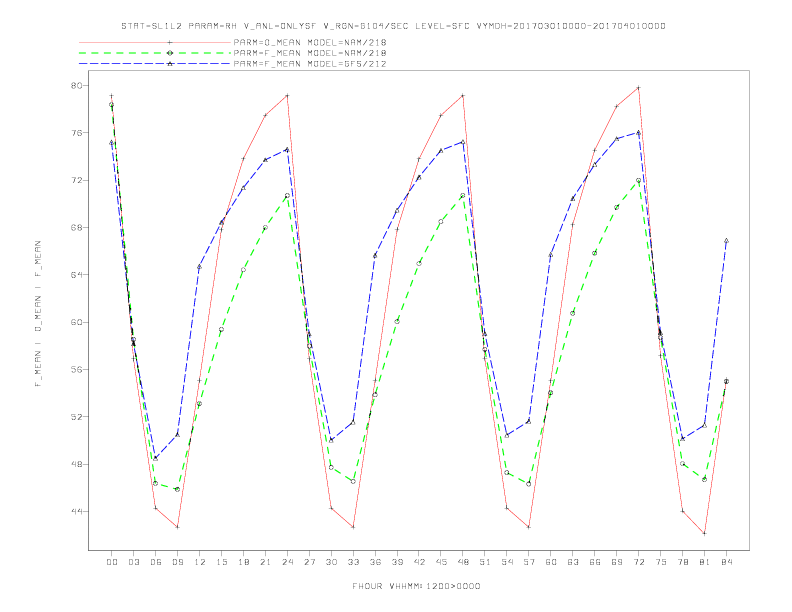Click red O_MEAN minimum point at hour 81
This screenshot has width=792, height=612.
coord(705,533)
